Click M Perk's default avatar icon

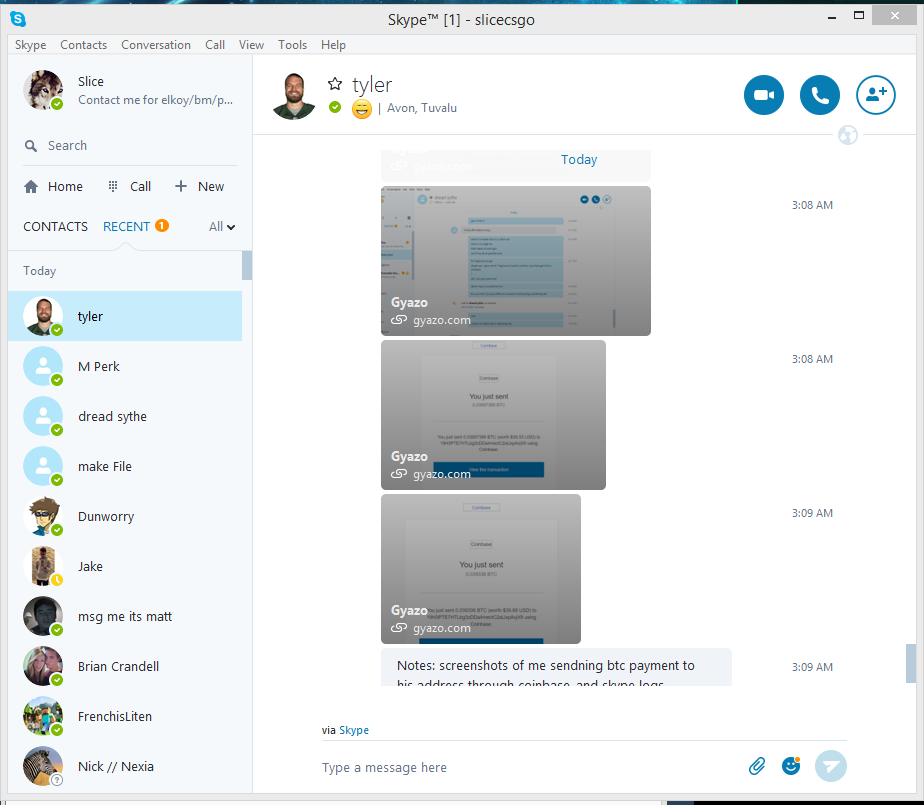tap(43, 366)
